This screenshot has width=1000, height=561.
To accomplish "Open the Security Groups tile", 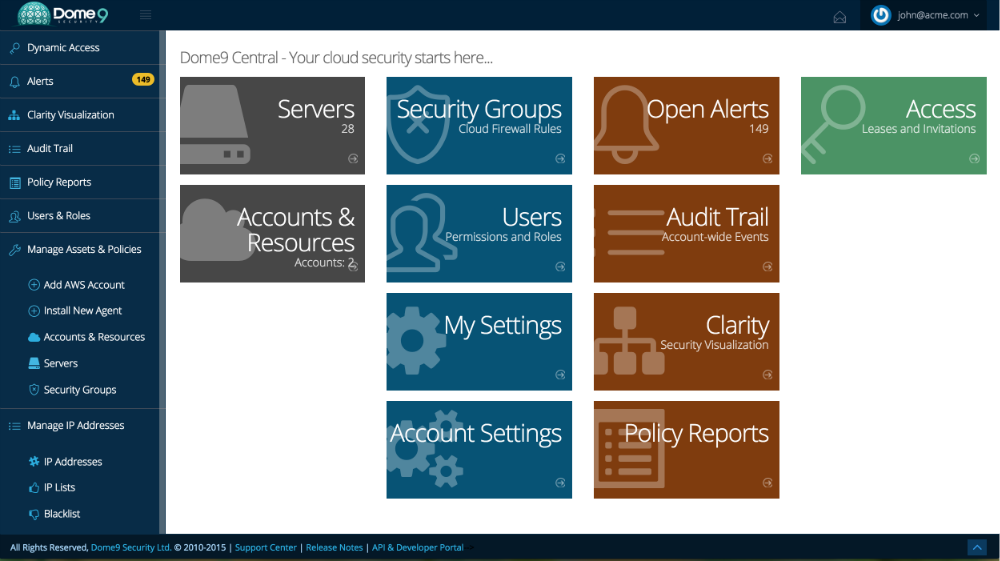I will point(479,126).
